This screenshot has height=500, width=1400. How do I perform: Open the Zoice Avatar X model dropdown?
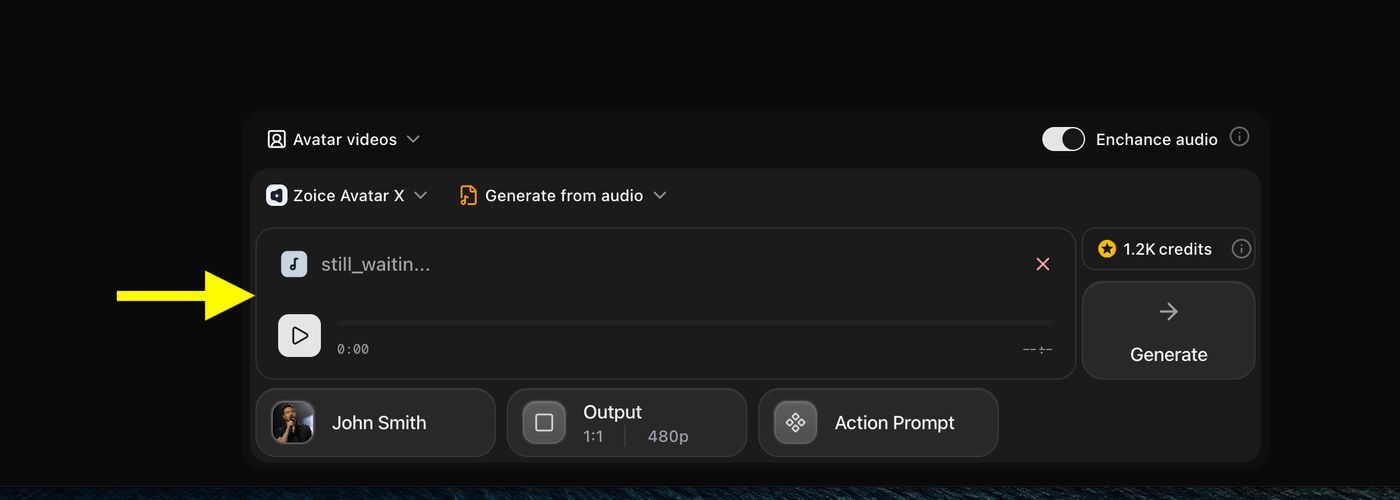(x=347, y=195)
